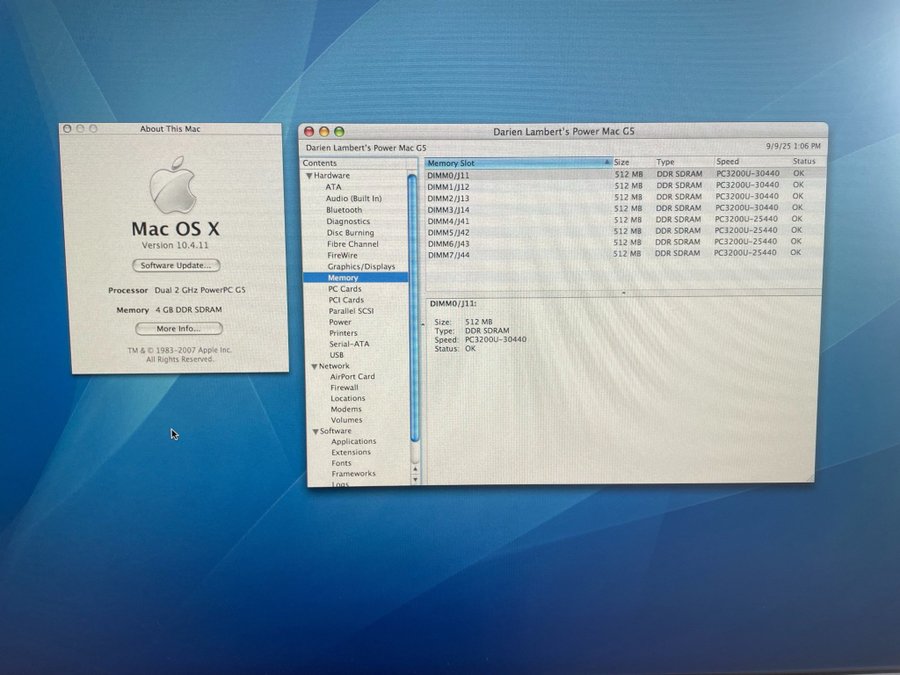
Task: Close the System Profiler window
Action: [x=309, y=131]
